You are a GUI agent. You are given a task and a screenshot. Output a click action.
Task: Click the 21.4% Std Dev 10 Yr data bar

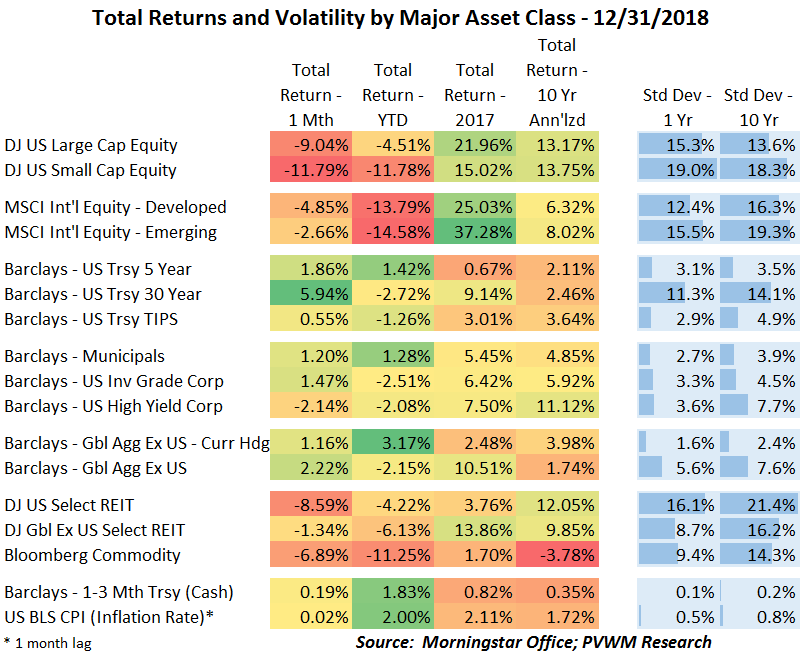(x=759, y=505)
